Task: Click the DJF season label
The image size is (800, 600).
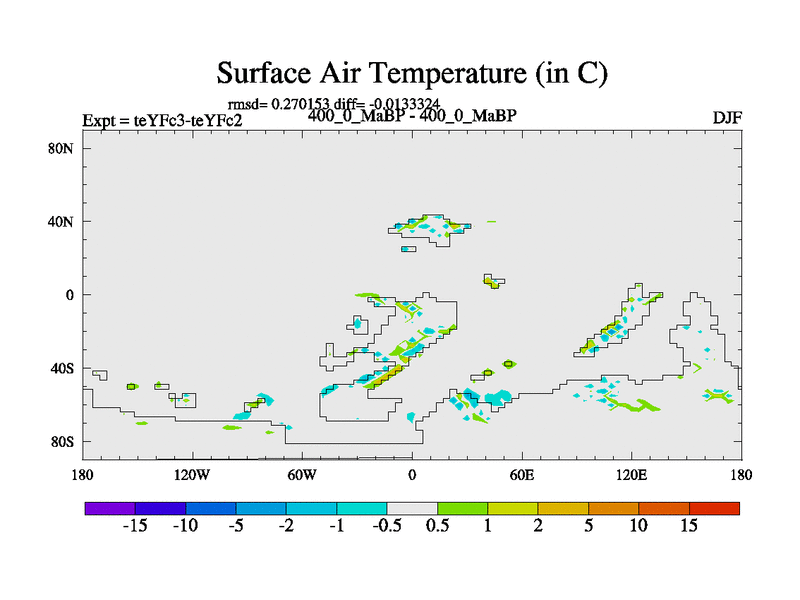Action: tap(726, 118)
